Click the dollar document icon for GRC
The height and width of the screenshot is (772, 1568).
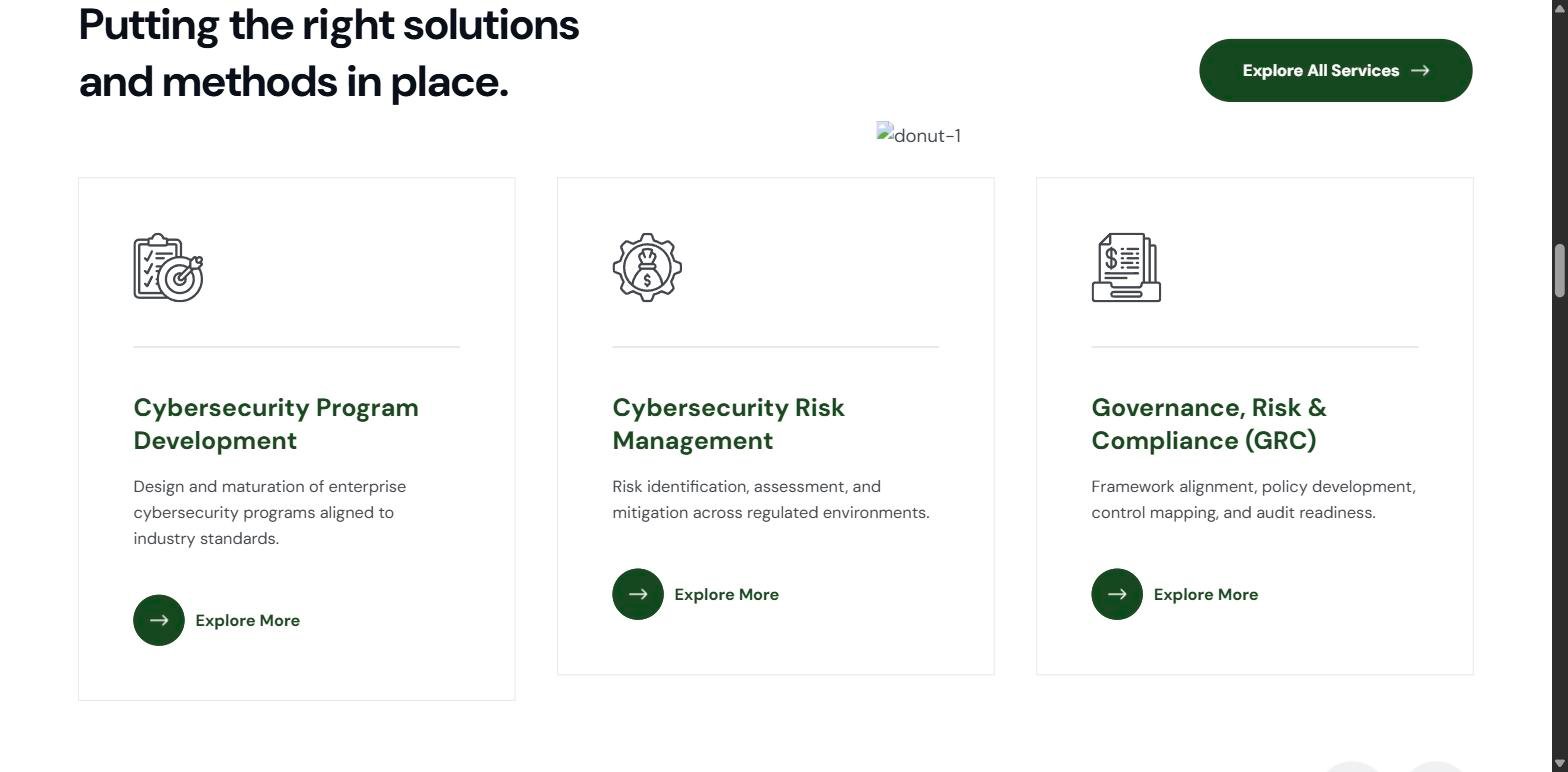click(1126, 267)
